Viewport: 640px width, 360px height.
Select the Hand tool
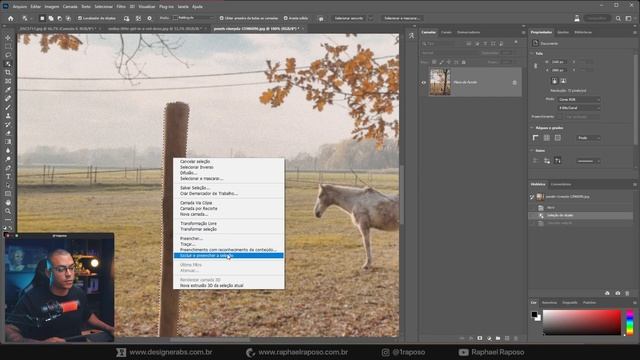point(8,202)
